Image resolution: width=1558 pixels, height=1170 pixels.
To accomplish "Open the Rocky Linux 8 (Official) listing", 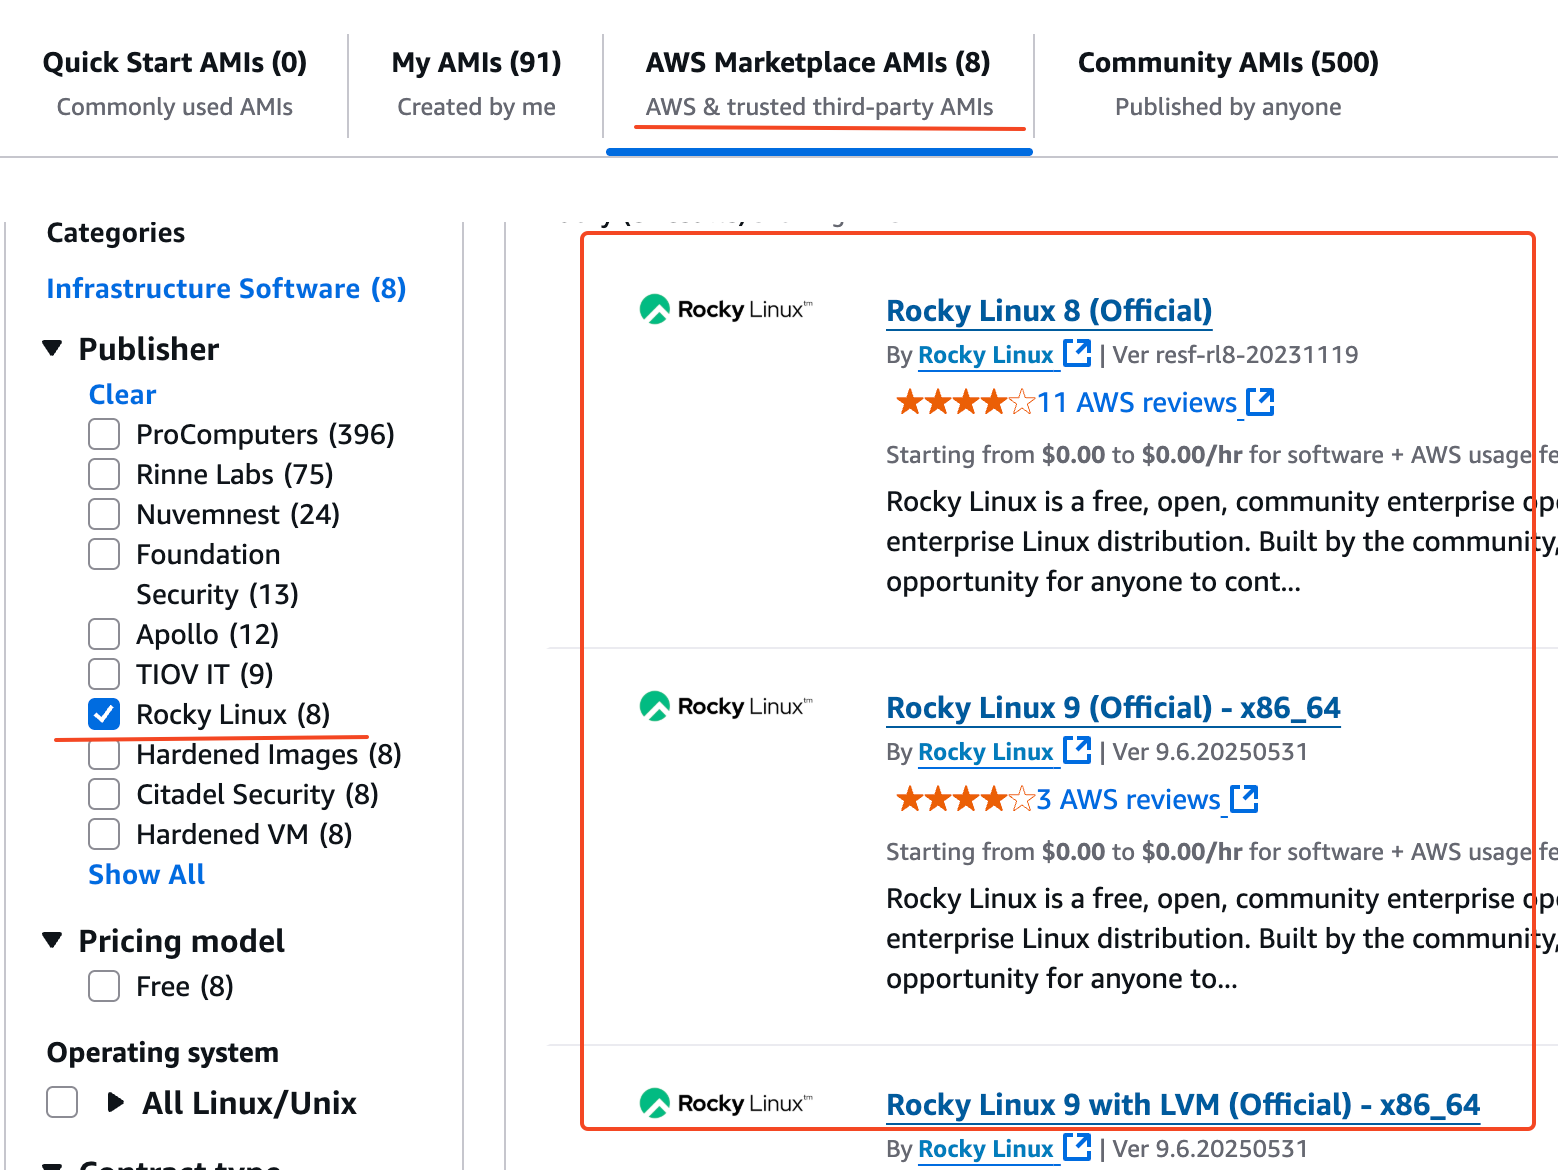I will tap(1048, 311).
